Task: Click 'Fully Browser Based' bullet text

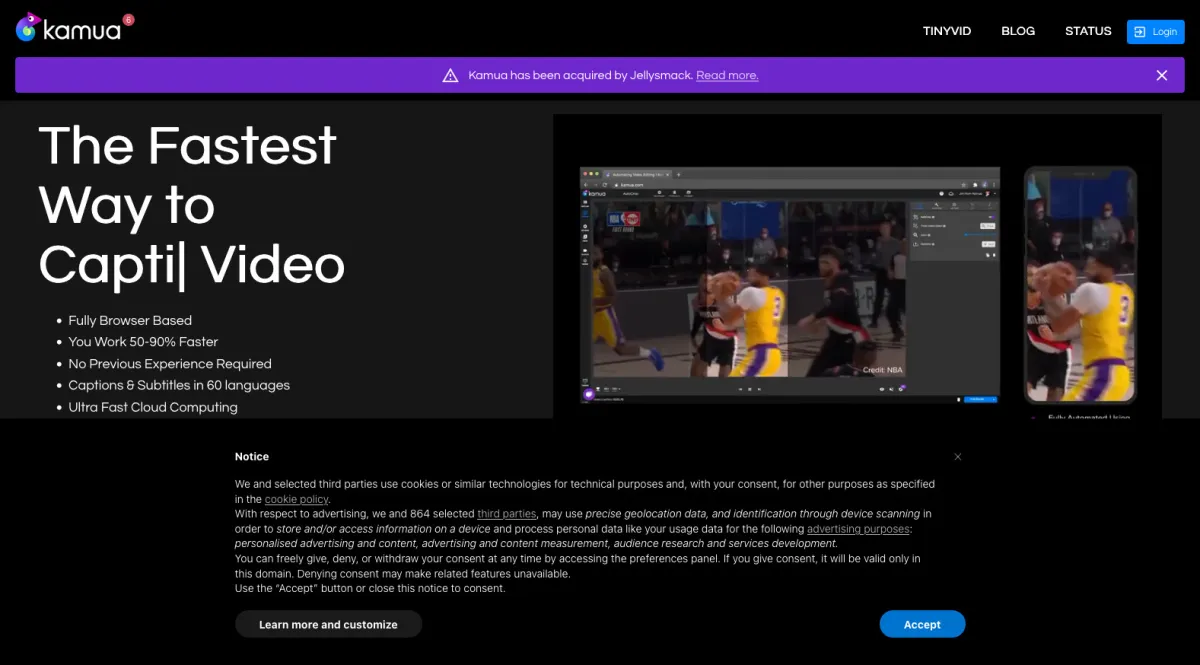Action: (130, 321)
